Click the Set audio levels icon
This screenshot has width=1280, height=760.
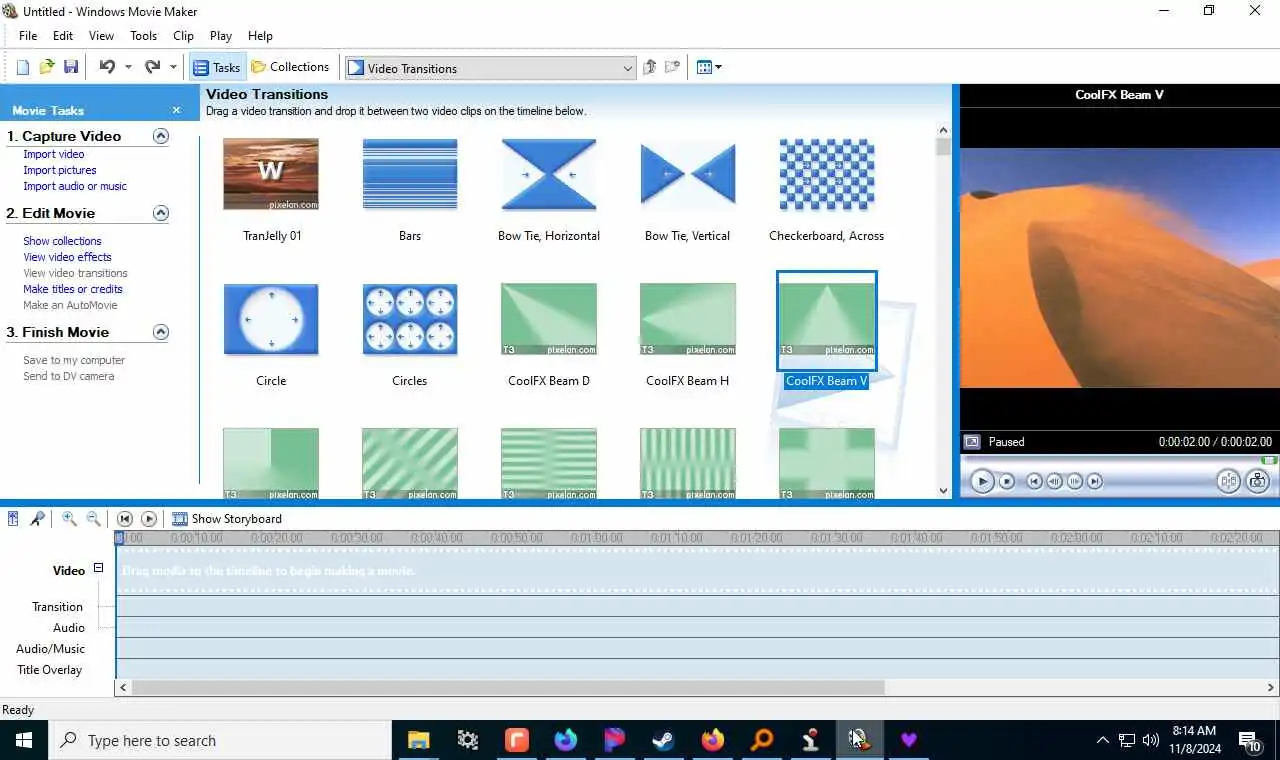coord(13,518)
